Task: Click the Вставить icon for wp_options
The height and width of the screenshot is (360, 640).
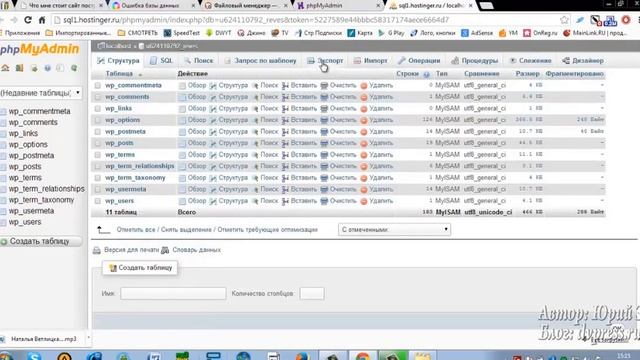Action: [x=286, y=120]
